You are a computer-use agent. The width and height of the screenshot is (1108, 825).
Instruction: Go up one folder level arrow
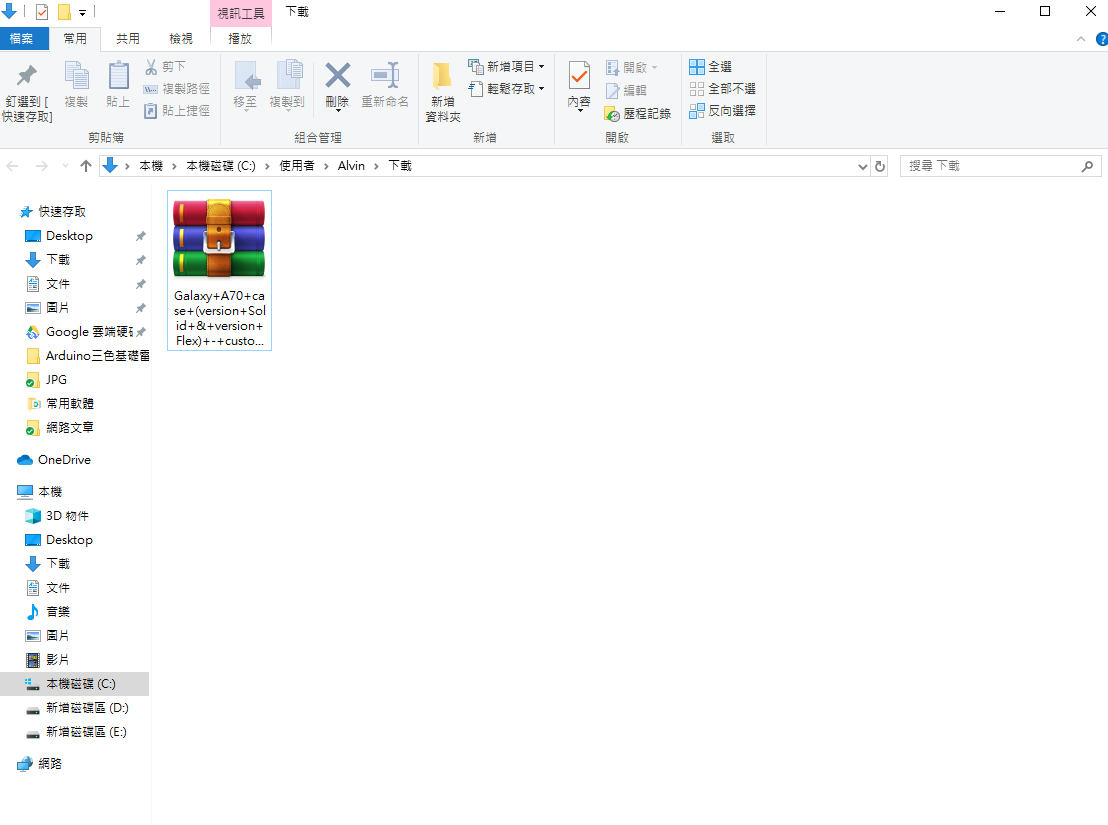pos(86,166)
